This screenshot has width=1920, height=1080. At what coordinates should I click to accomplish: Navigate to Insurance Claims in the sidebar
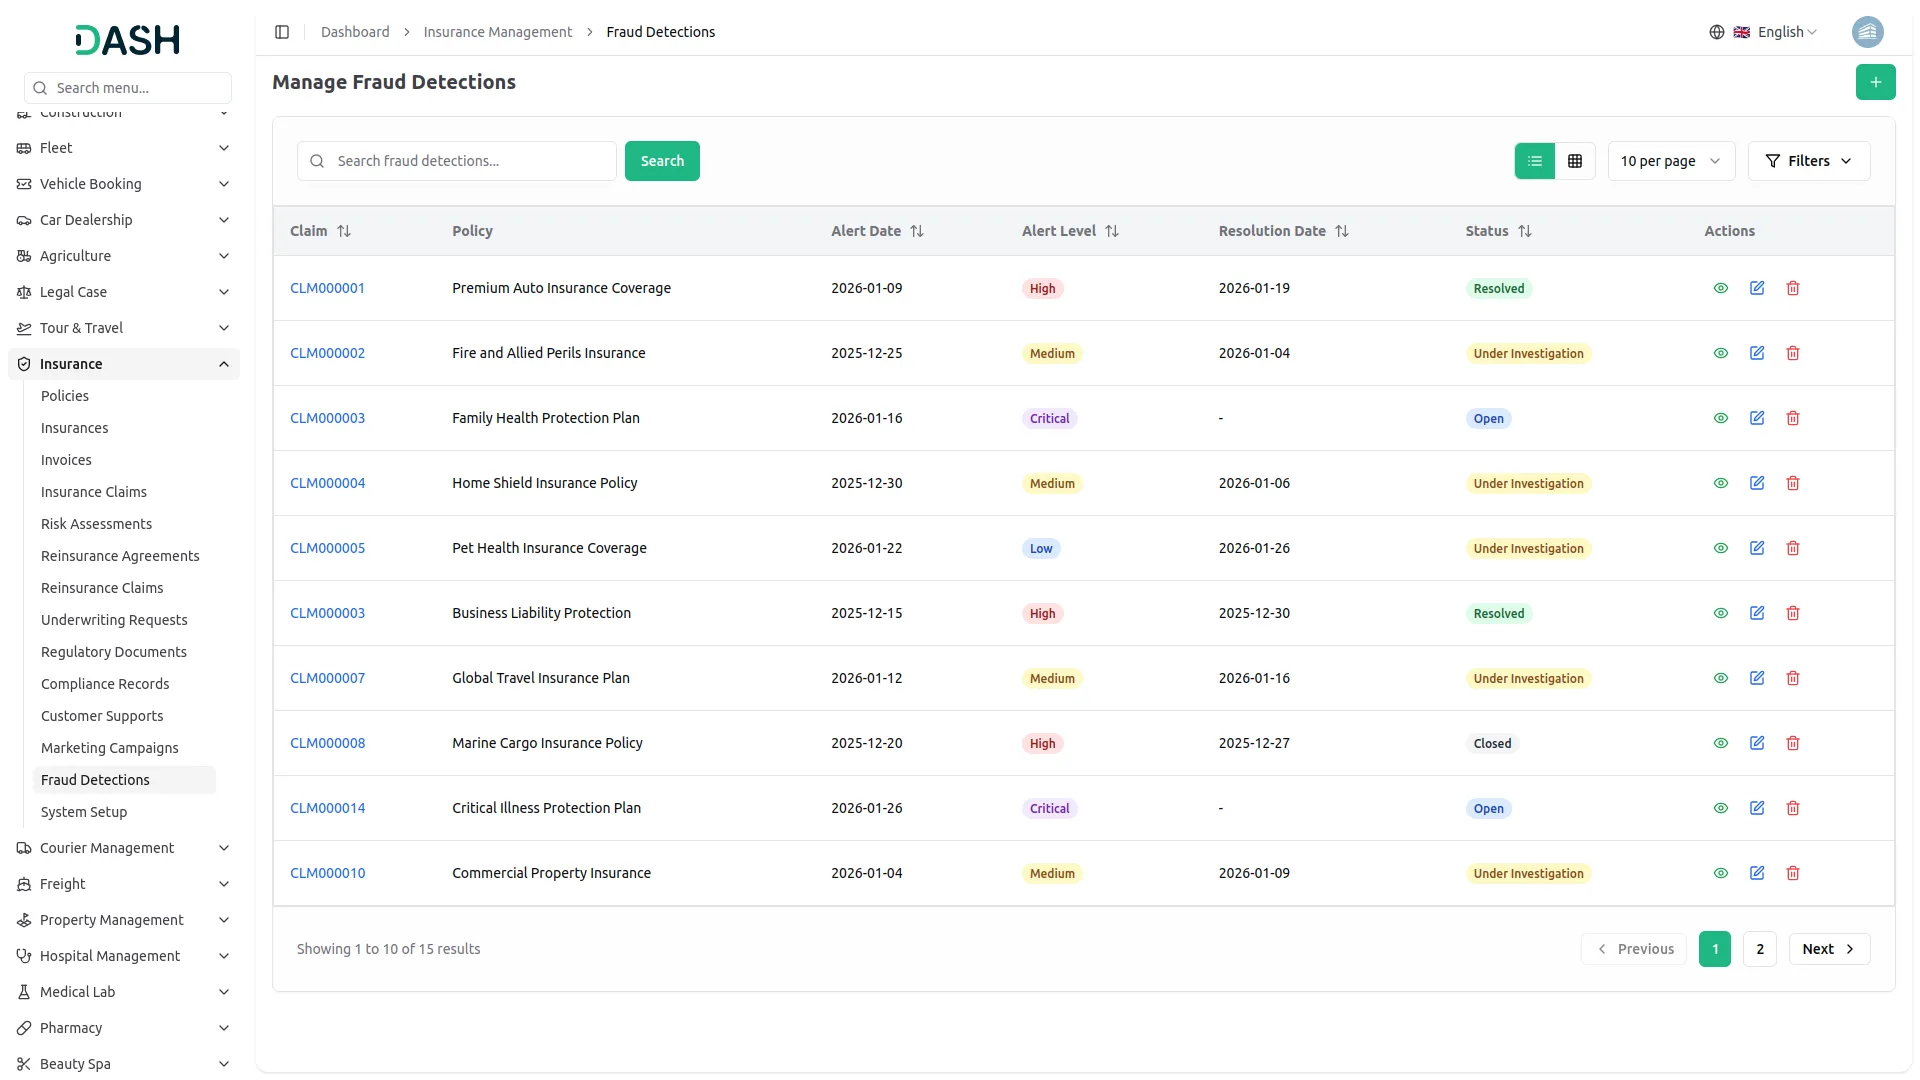click(x=93, y=491)
